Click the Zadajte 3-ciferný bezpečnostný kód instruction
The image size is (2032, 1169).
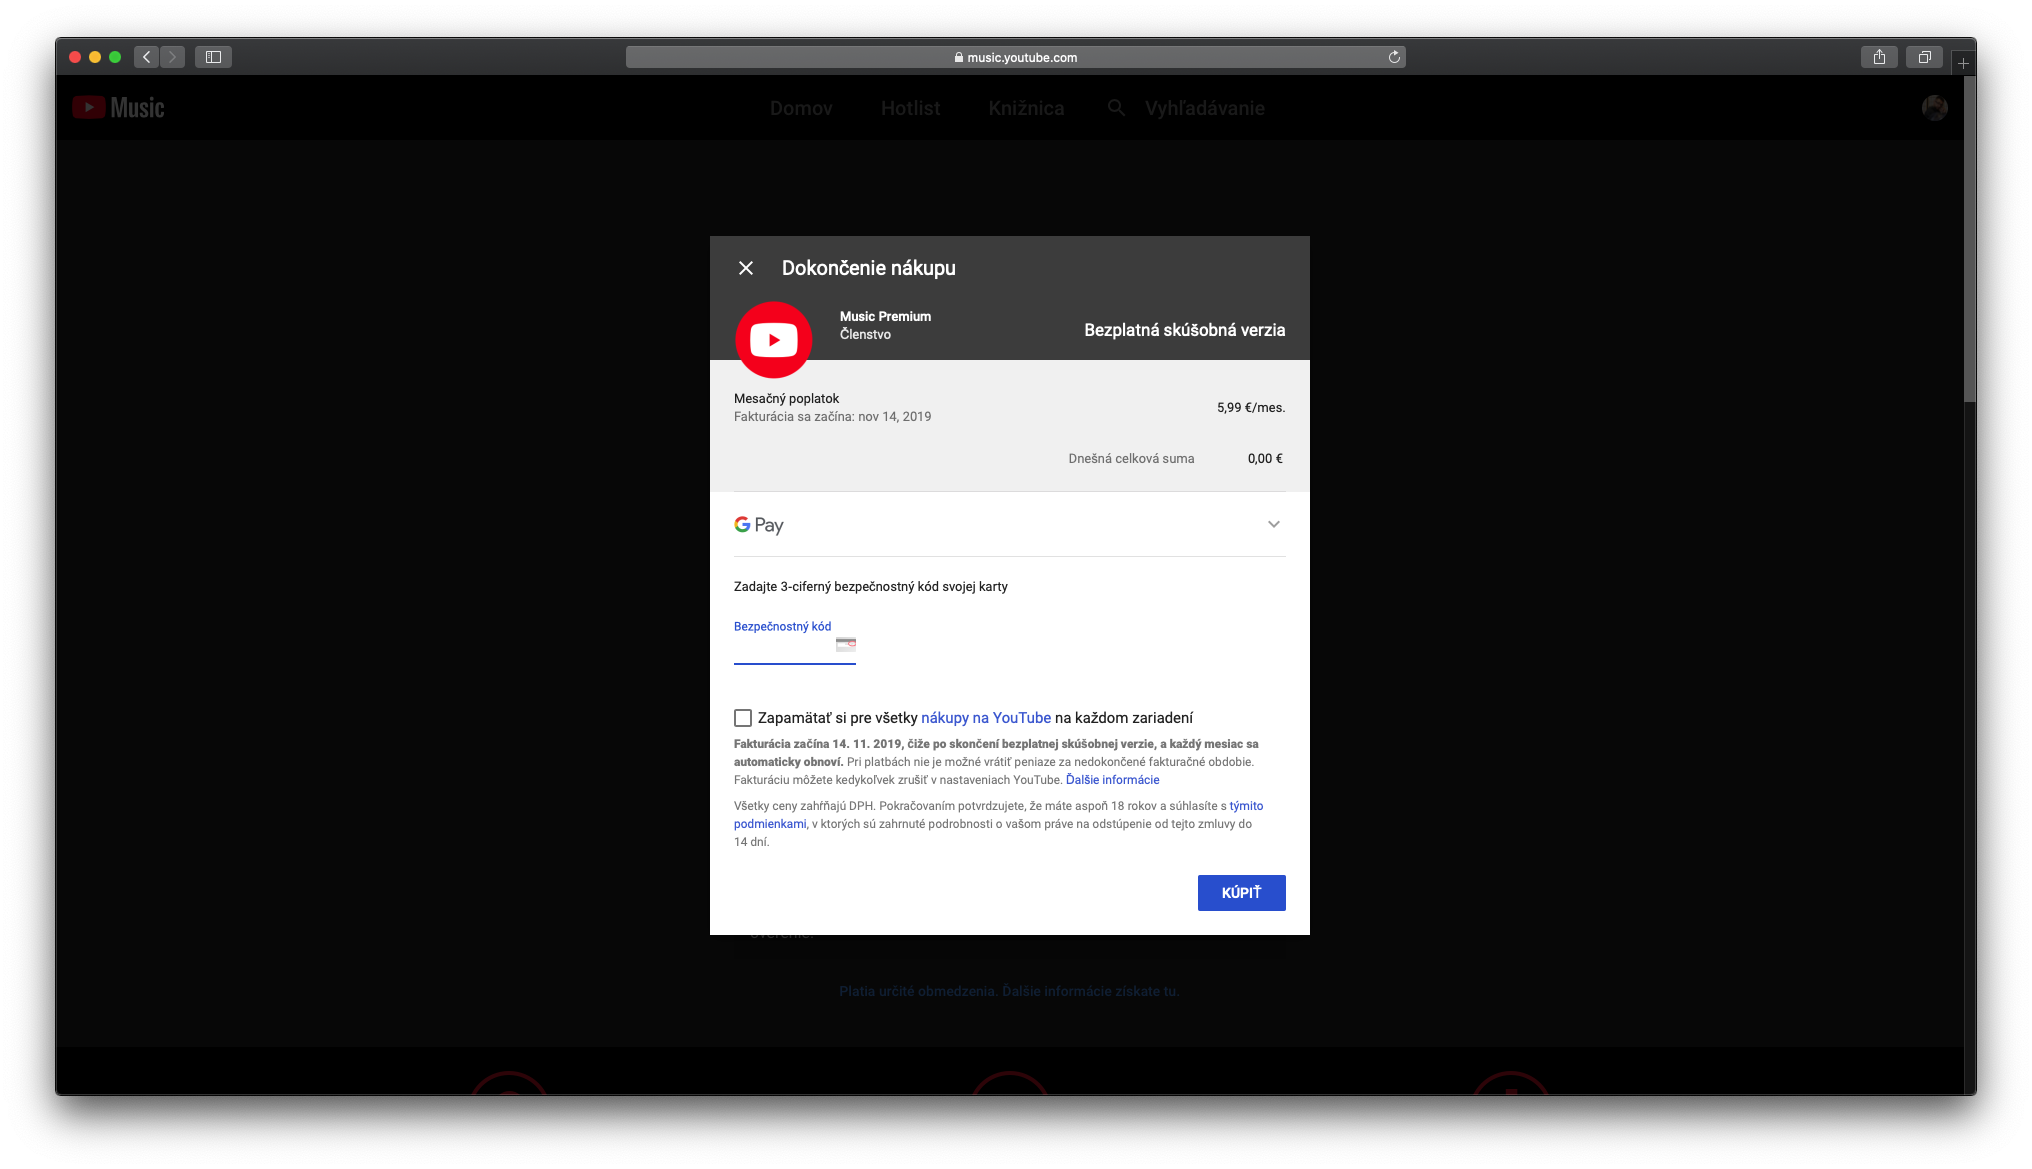click(871, 587)
